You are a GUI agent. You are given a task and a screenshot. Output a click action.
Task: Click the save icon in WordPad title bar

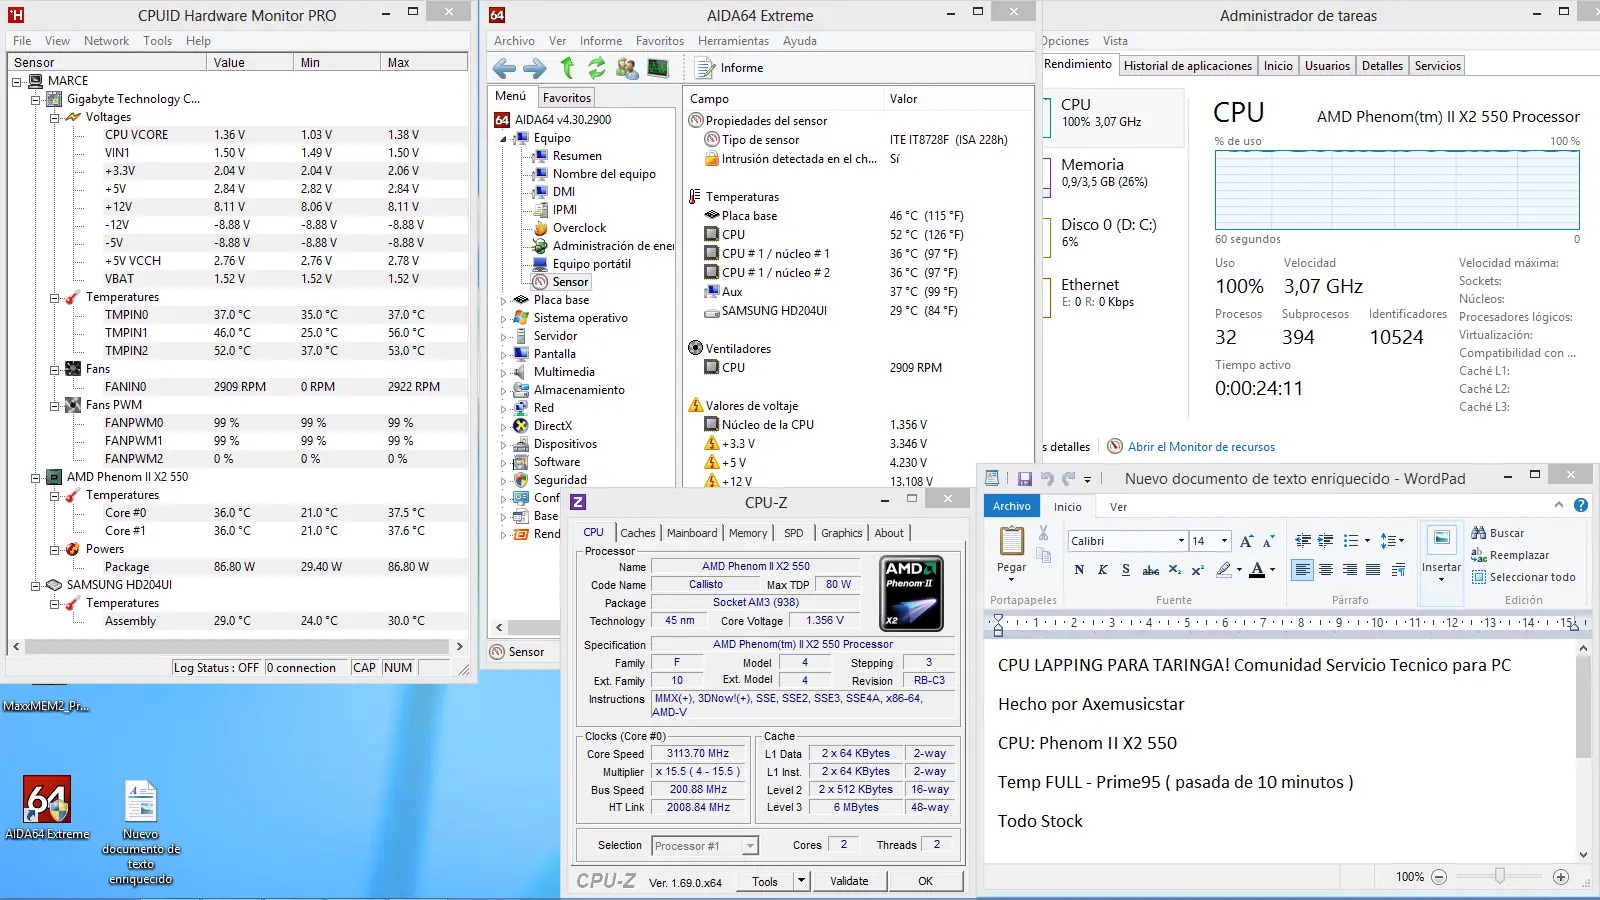tap(1024, 479)
